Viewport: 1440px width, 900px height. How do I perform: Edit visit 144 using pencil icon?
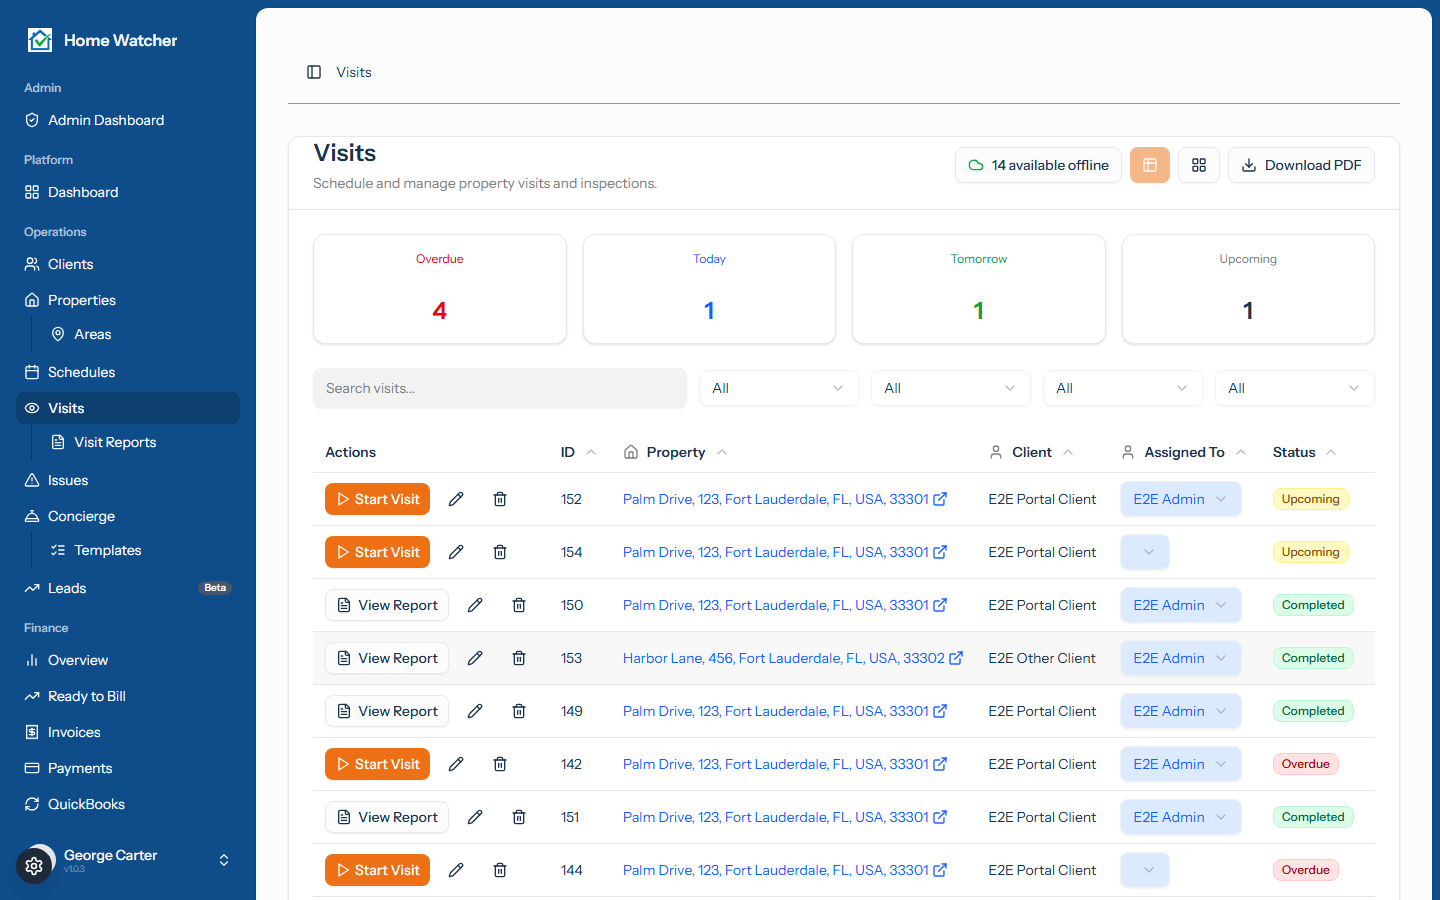pyautogui.click(x=456, y=870)
